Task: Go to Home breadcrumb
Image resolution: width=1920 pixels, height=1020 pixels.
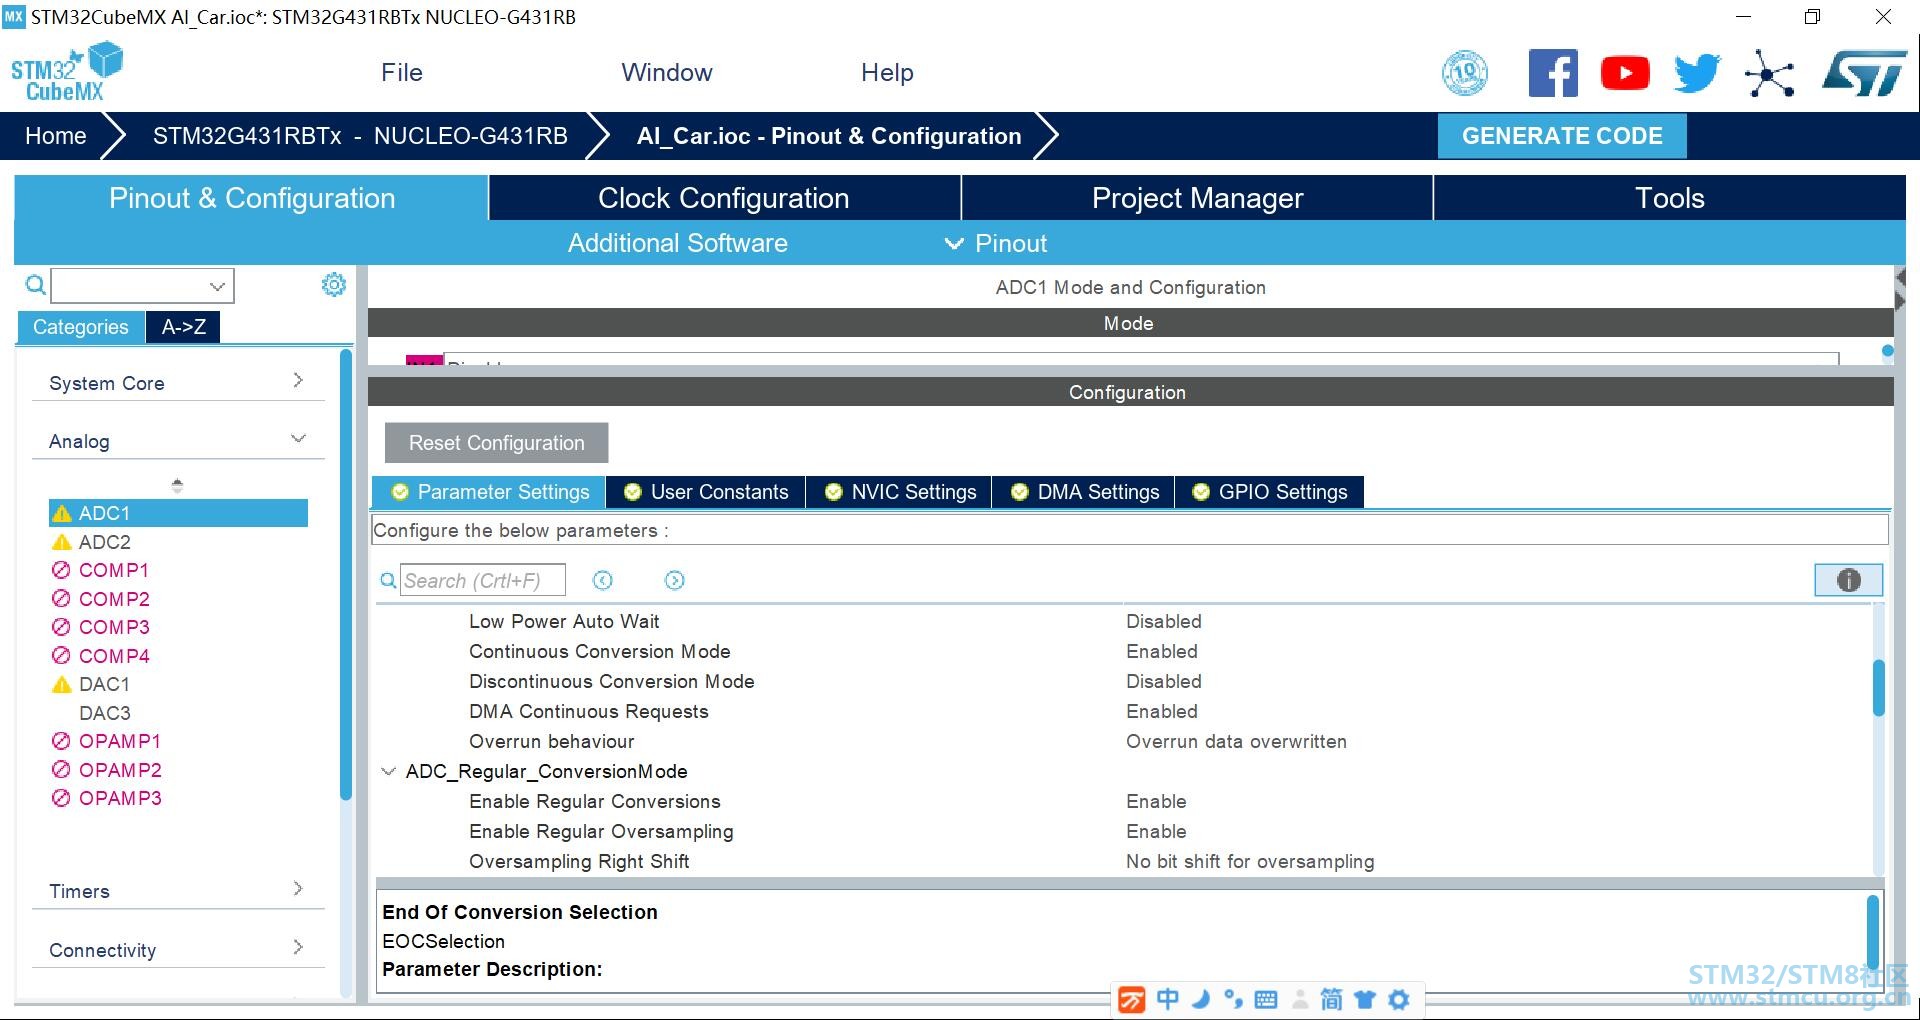Action: [56, 136]
